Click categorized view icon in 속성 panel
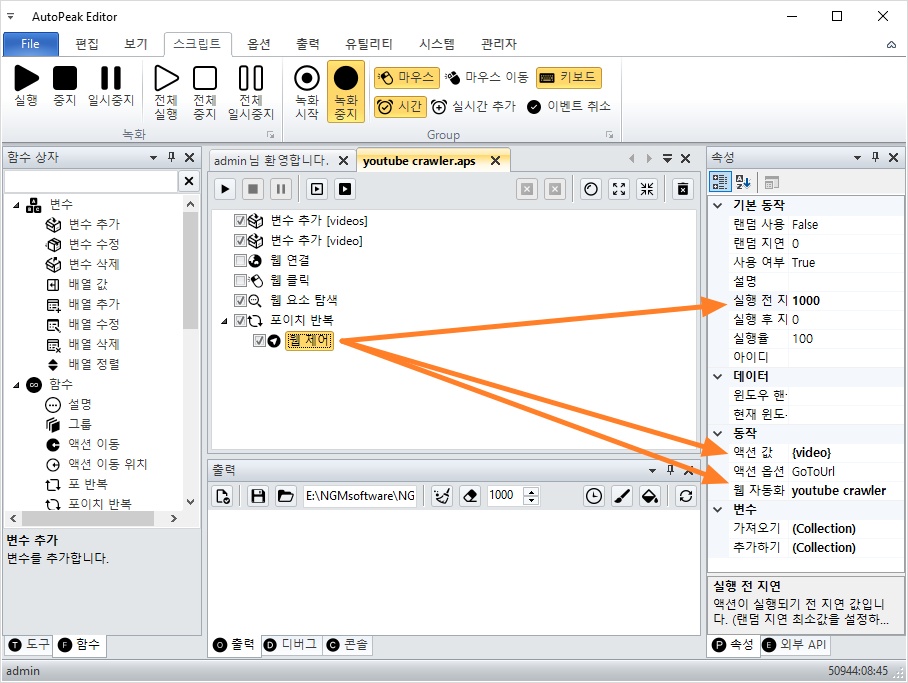908x683 pixels. pyautogui.click(x=720, y=182)
